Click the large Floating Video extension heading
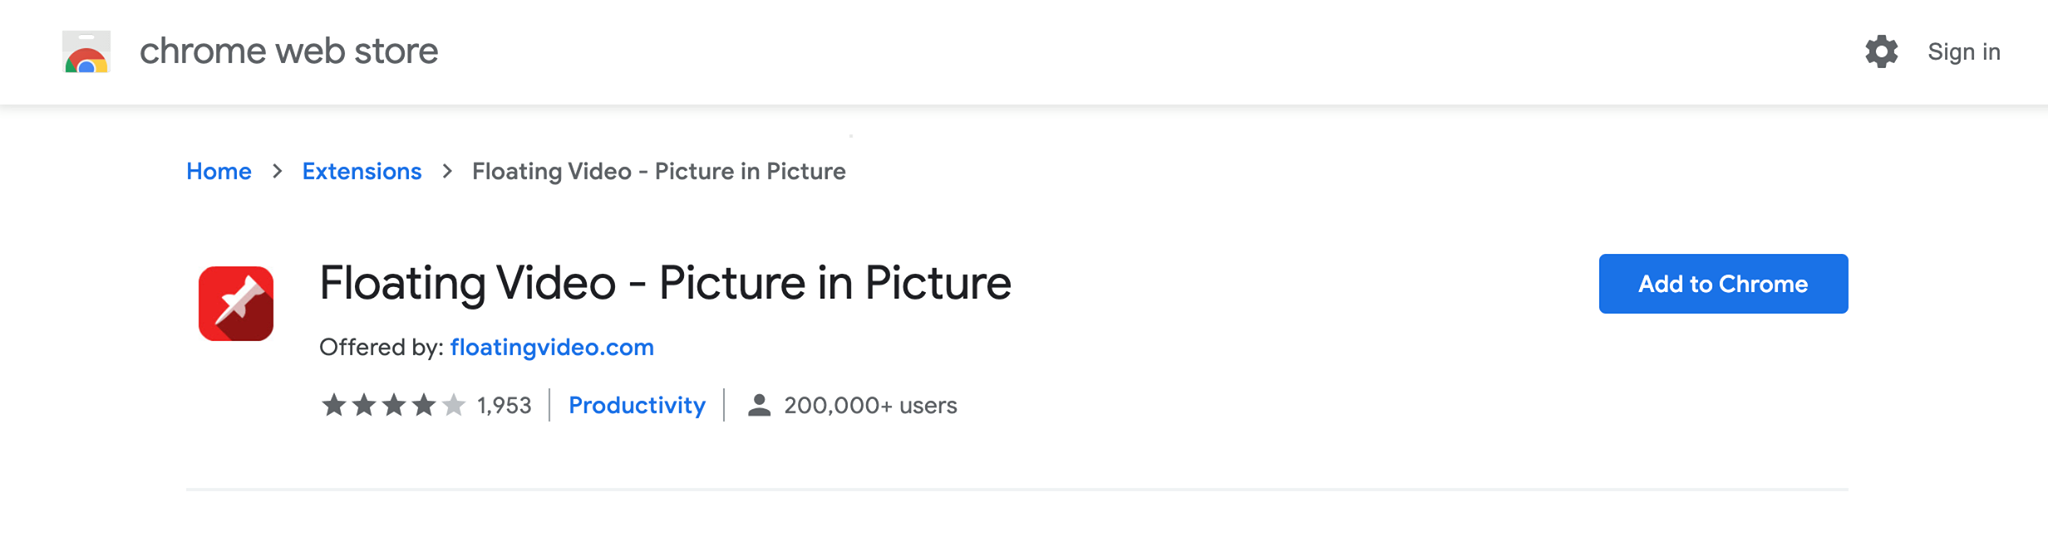Viewport: 2048px width, 541px height. tap(665, 283)
